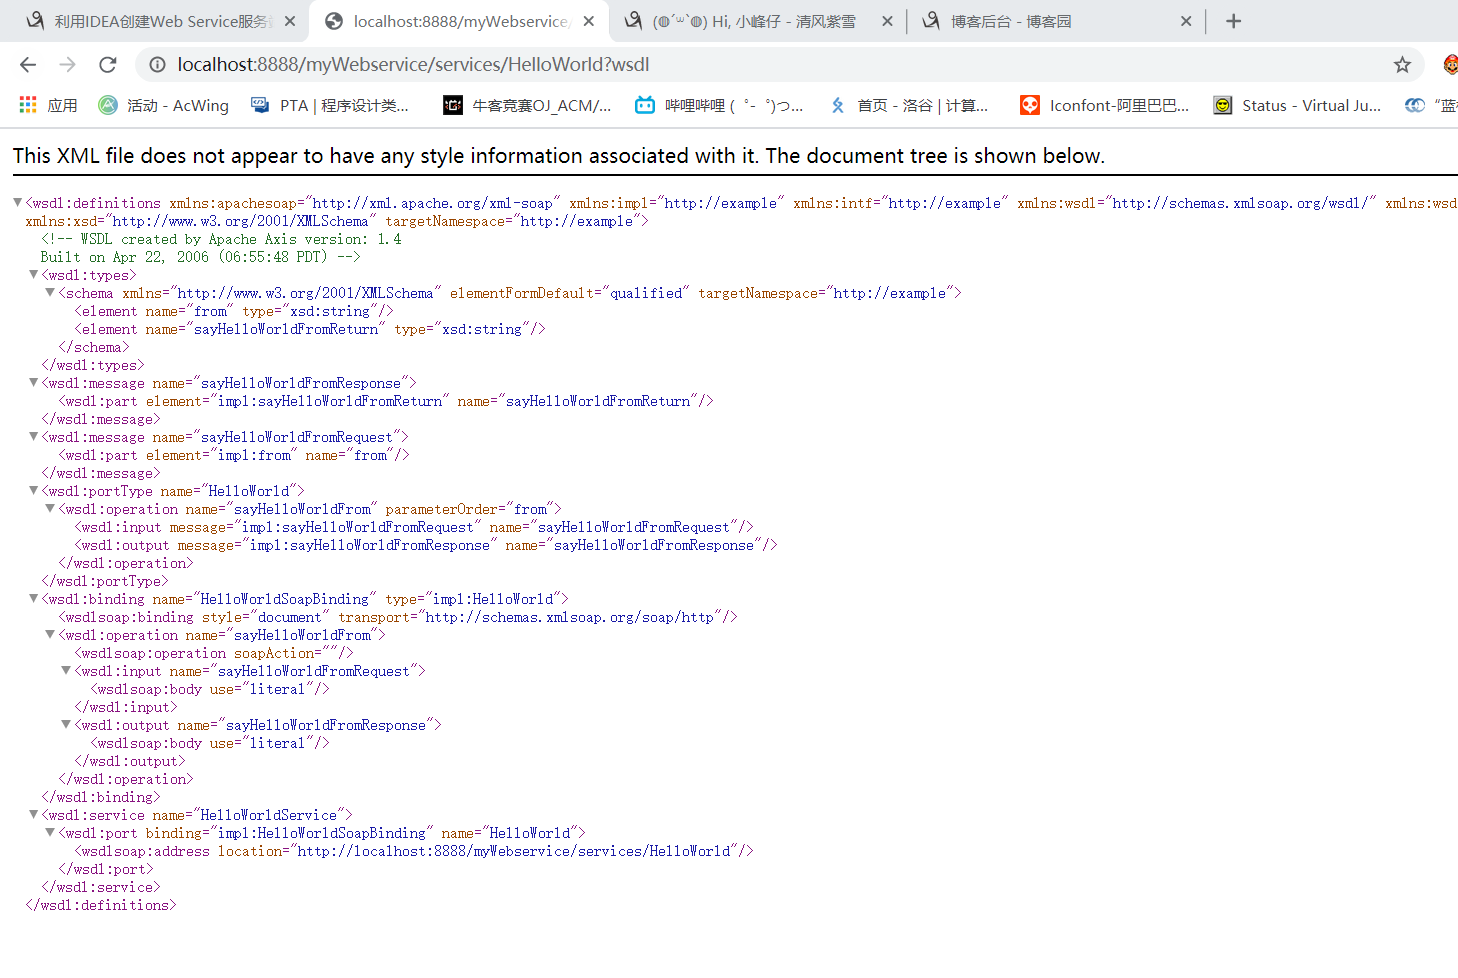Viewport: 1458px width, 978px height.
Task: Collapse the schema node
Action: [x=50, y=292]
